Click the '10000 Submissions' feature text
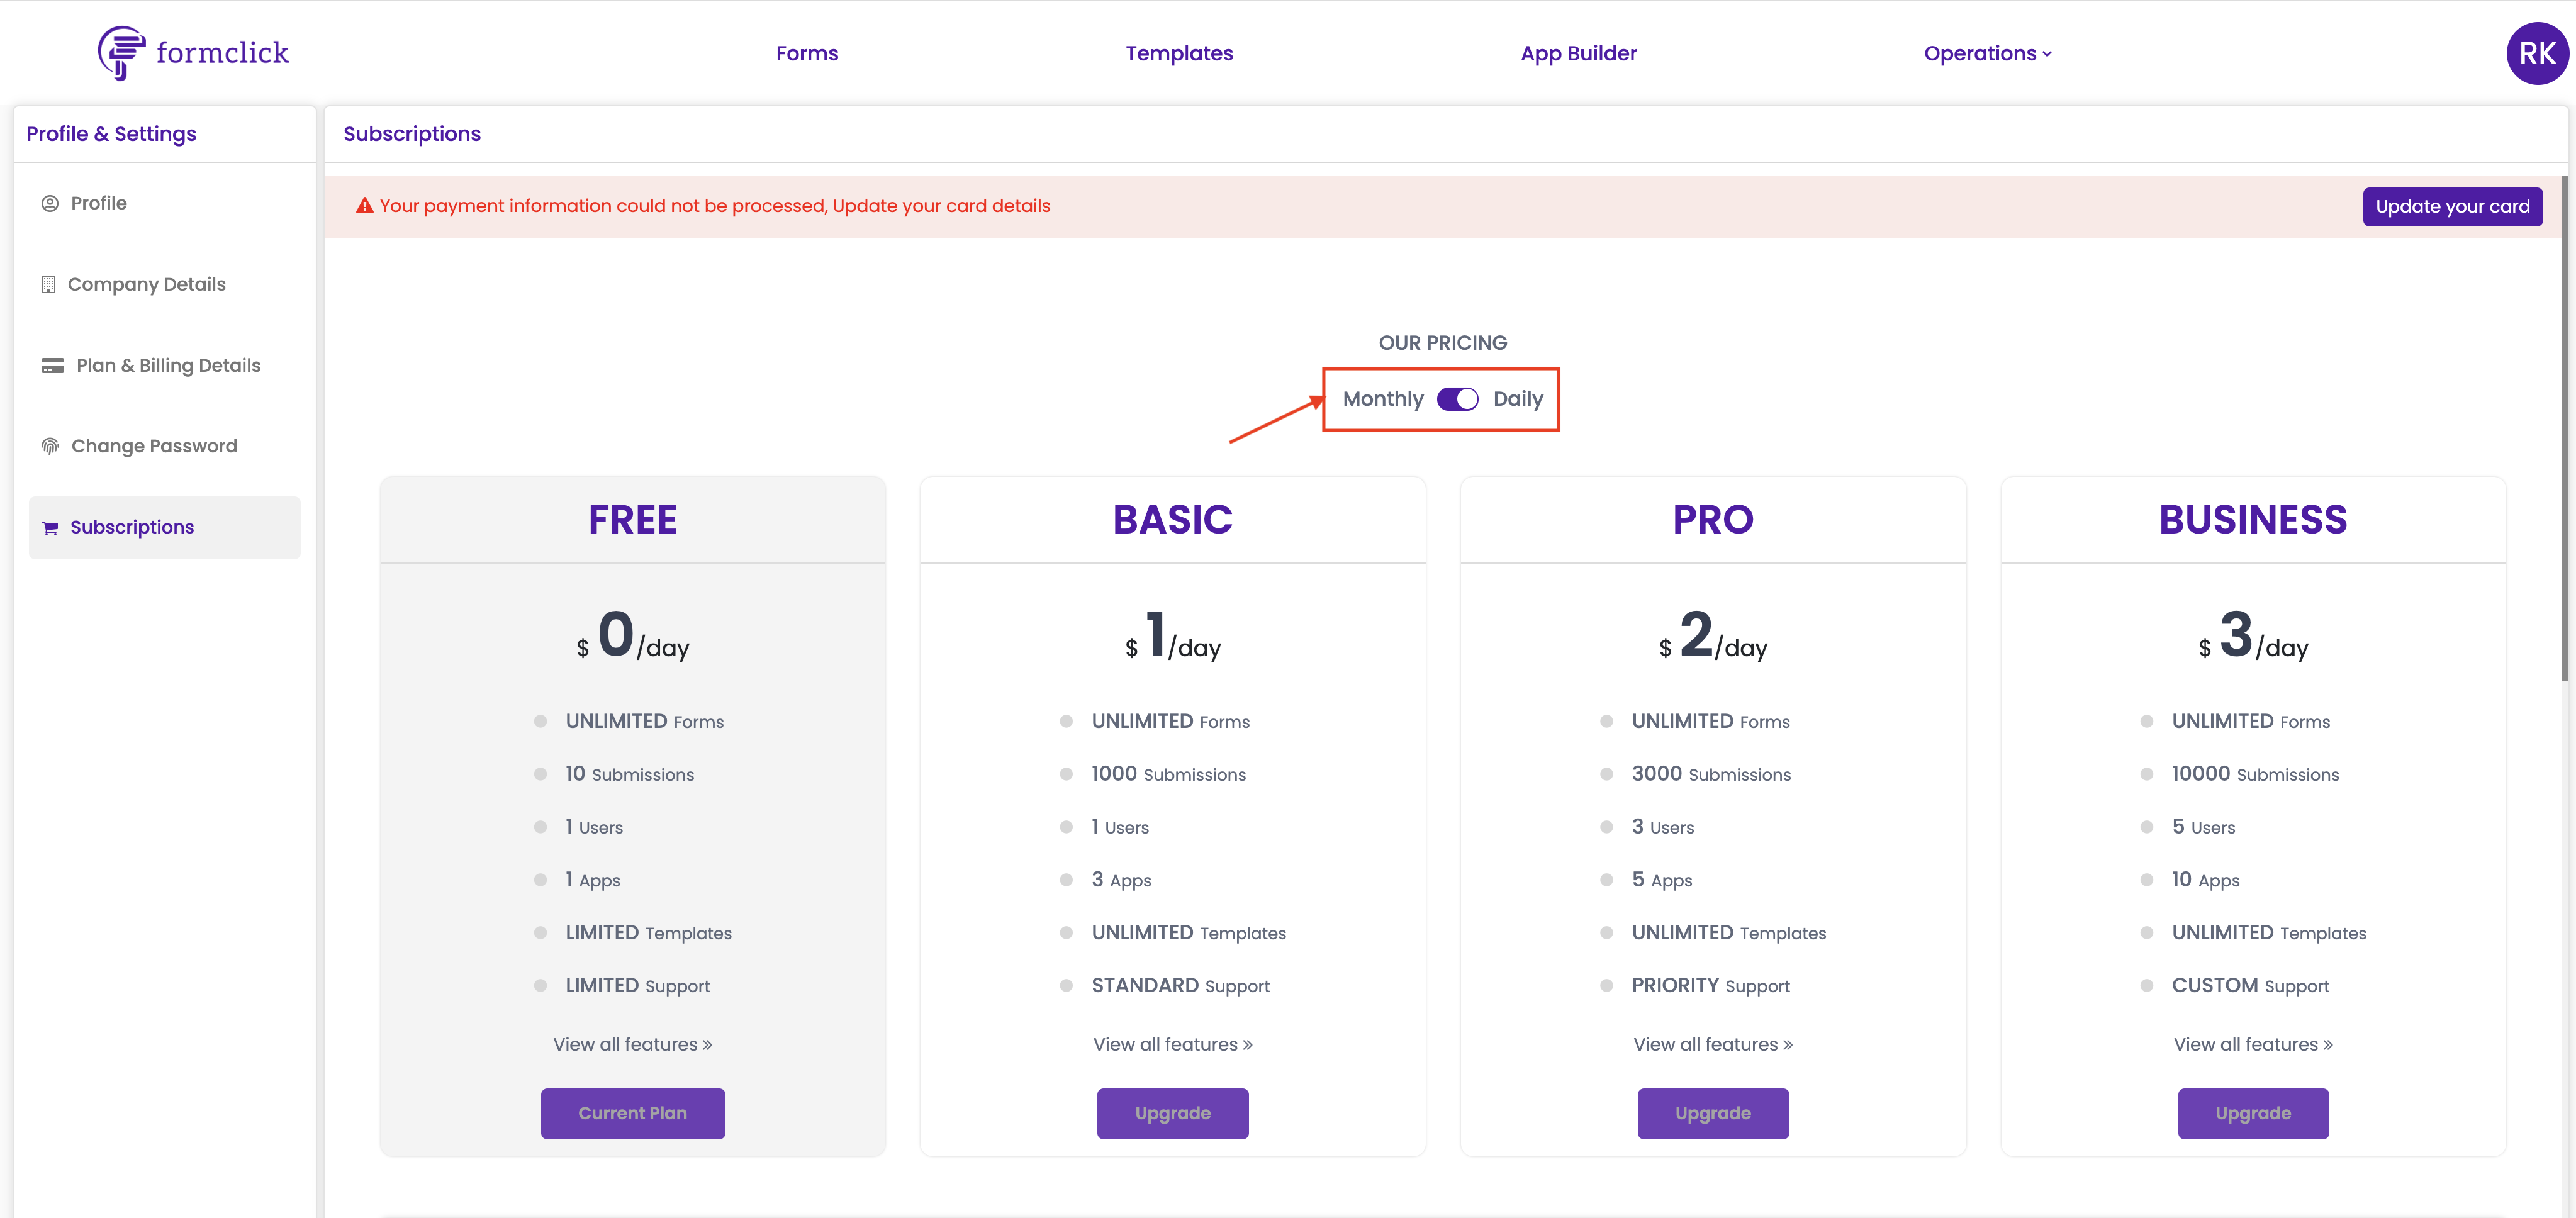Viewport: 2576px width, 1218px height. [2255, 774]
